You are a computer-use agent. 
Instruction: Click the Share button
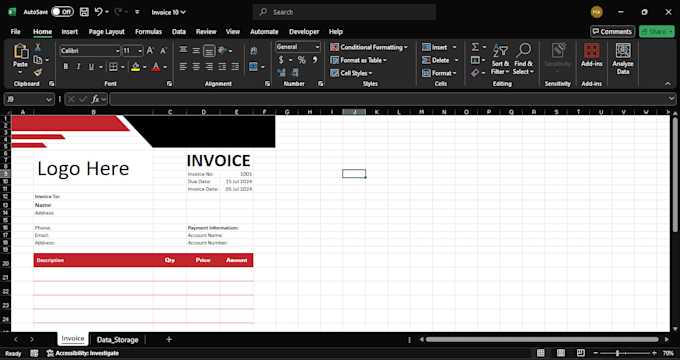[657, 31]
